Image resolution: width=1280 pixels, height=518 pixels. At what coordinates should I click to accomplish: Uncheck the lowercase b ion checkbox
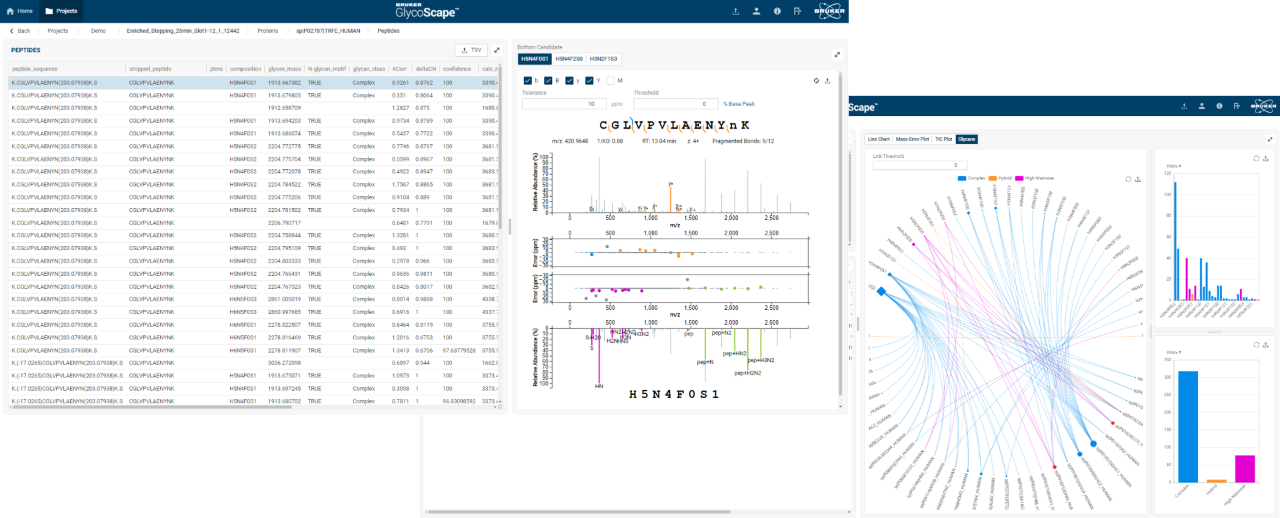click(x=528, y=80)
